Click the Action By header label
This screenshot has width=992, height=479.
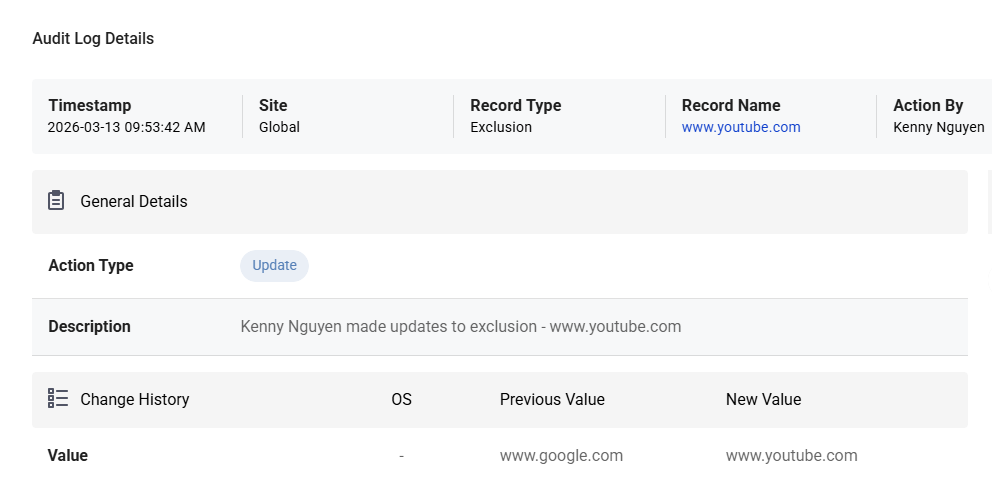click(x=927, y=105)
